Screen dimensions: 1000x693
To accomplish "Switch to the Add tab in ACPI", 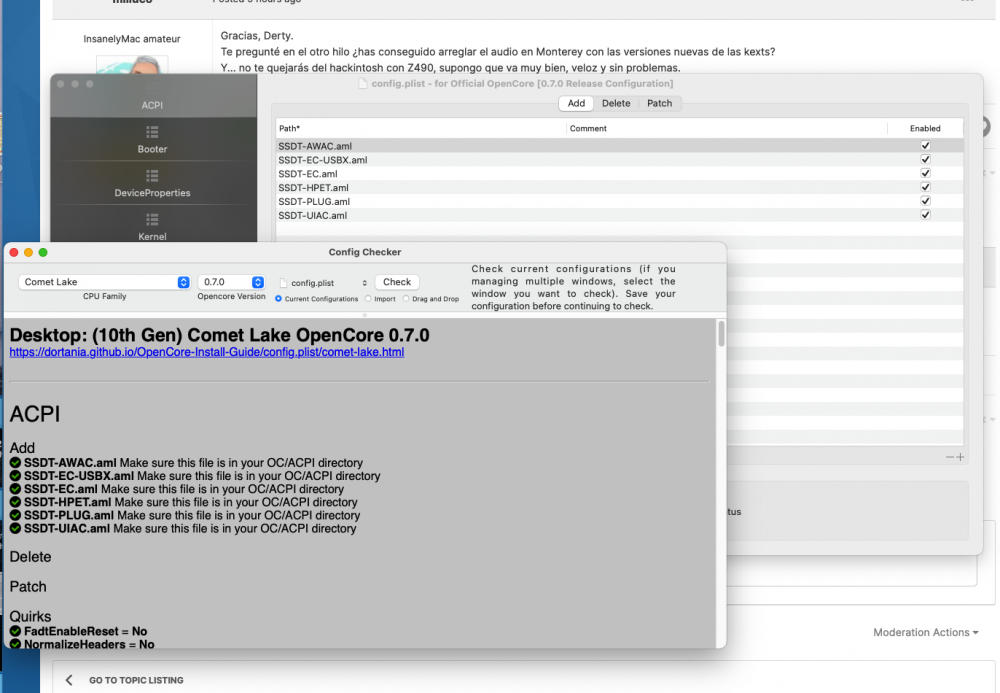I will (576, 103).
